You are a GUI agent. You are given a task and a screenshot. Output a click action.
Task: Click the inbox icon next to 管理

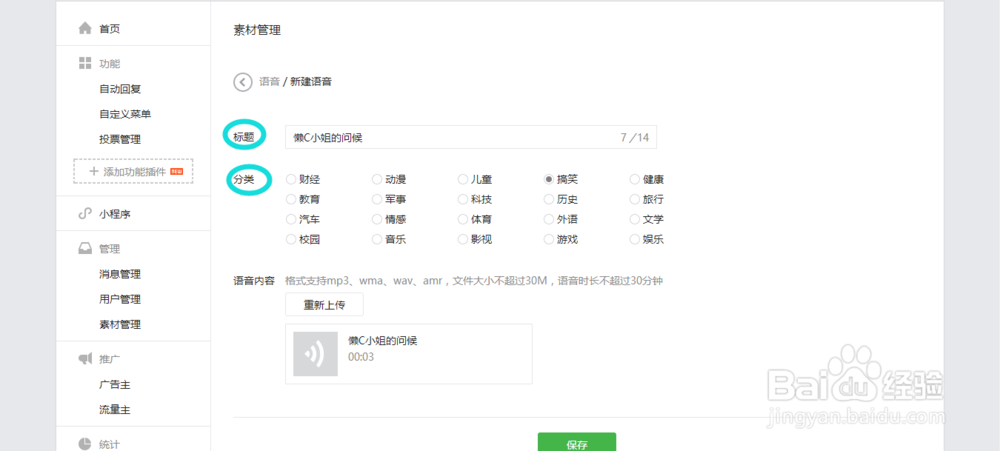(85, 249)
